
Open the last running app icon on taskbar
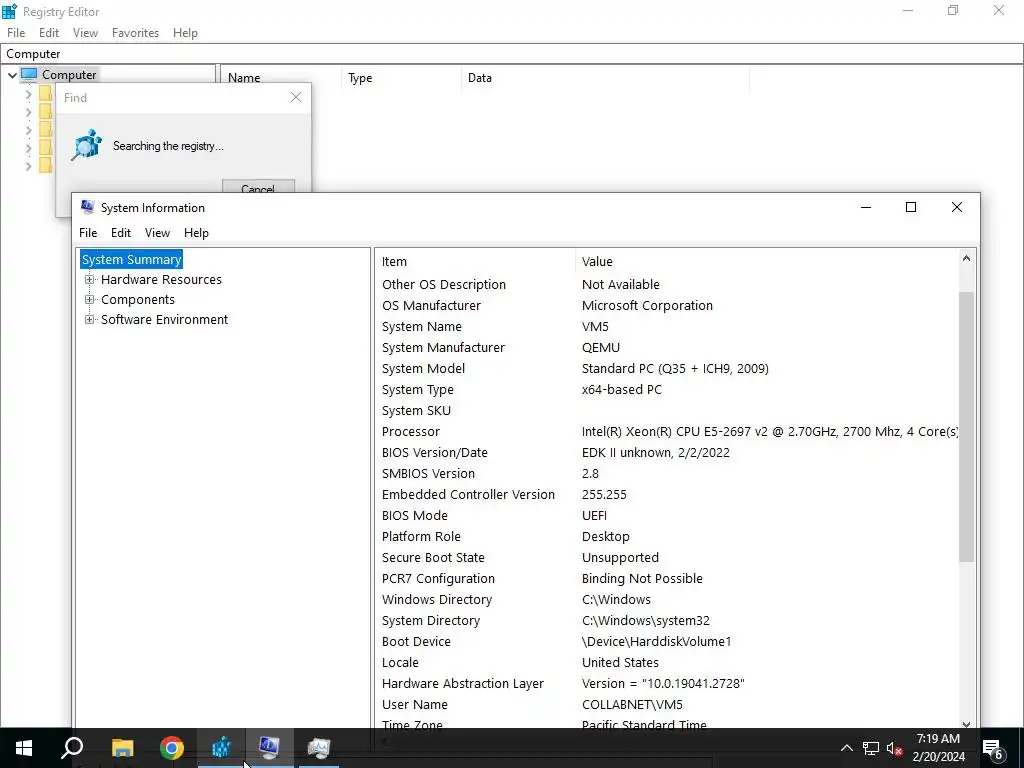[x=319, y=748]
